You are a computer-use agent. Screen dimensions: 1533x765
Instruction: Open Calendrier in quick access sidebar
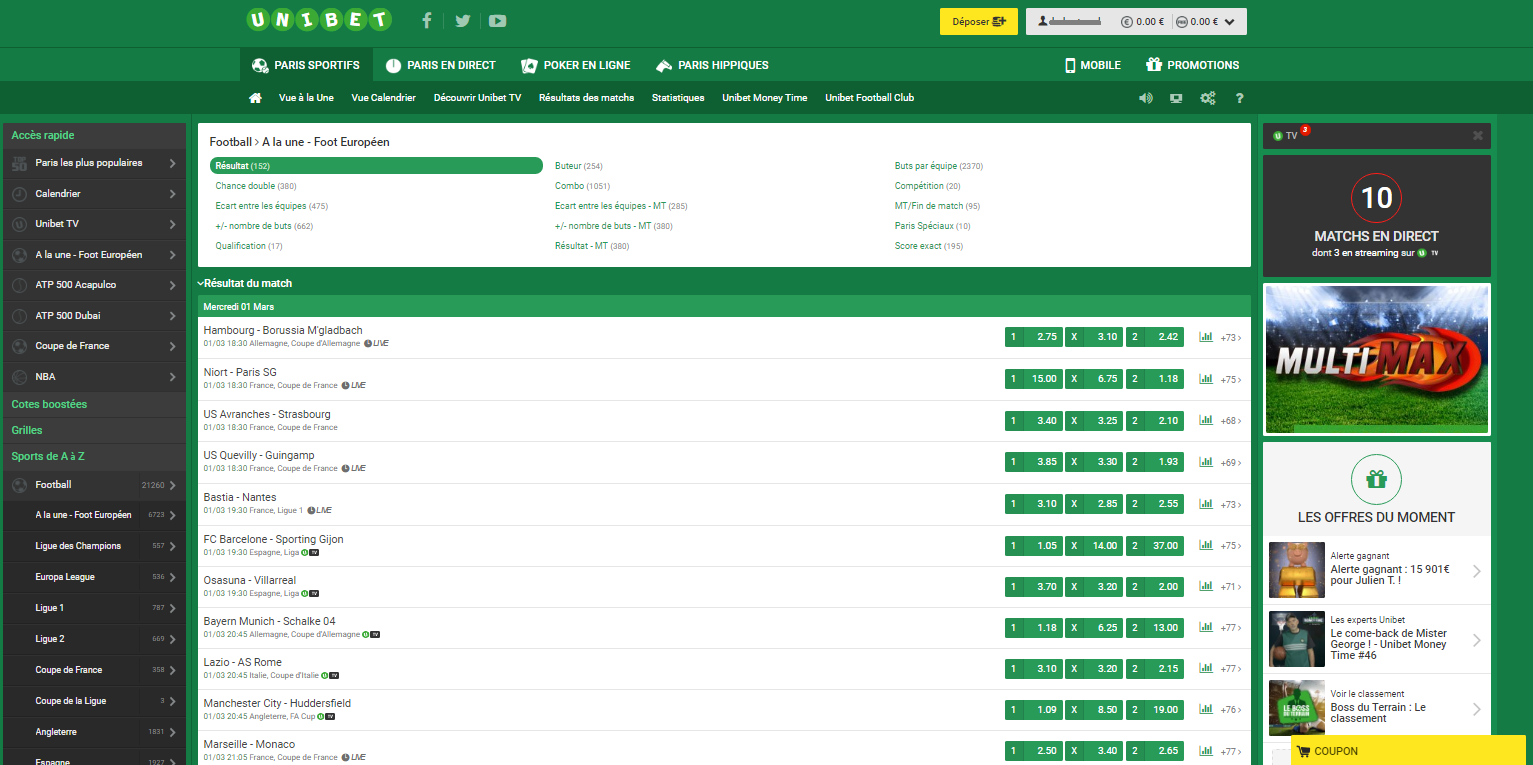pyautogui.click(x=94, y=194)
